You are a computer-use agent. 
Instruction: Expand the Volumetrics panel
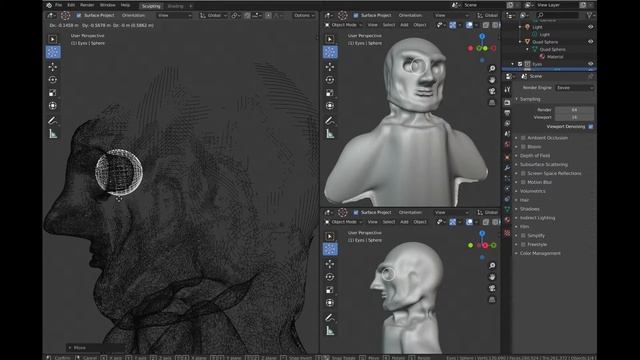(x=532, y=191)
